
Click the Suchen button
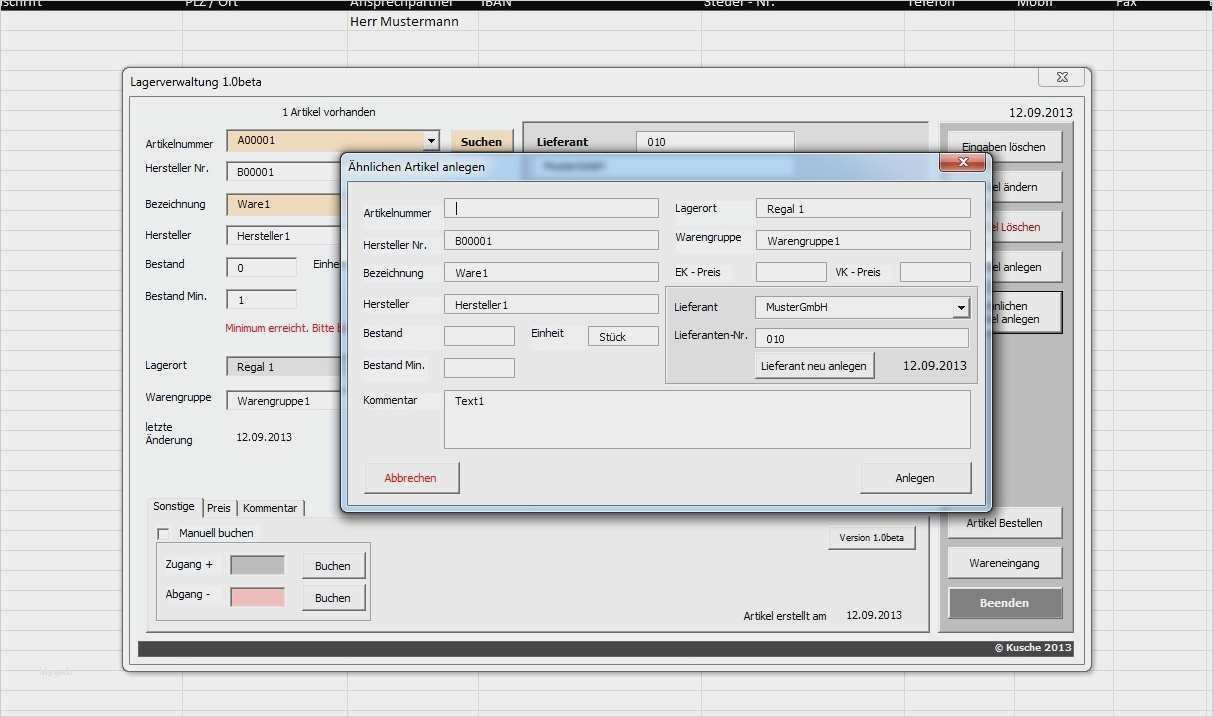482,142
